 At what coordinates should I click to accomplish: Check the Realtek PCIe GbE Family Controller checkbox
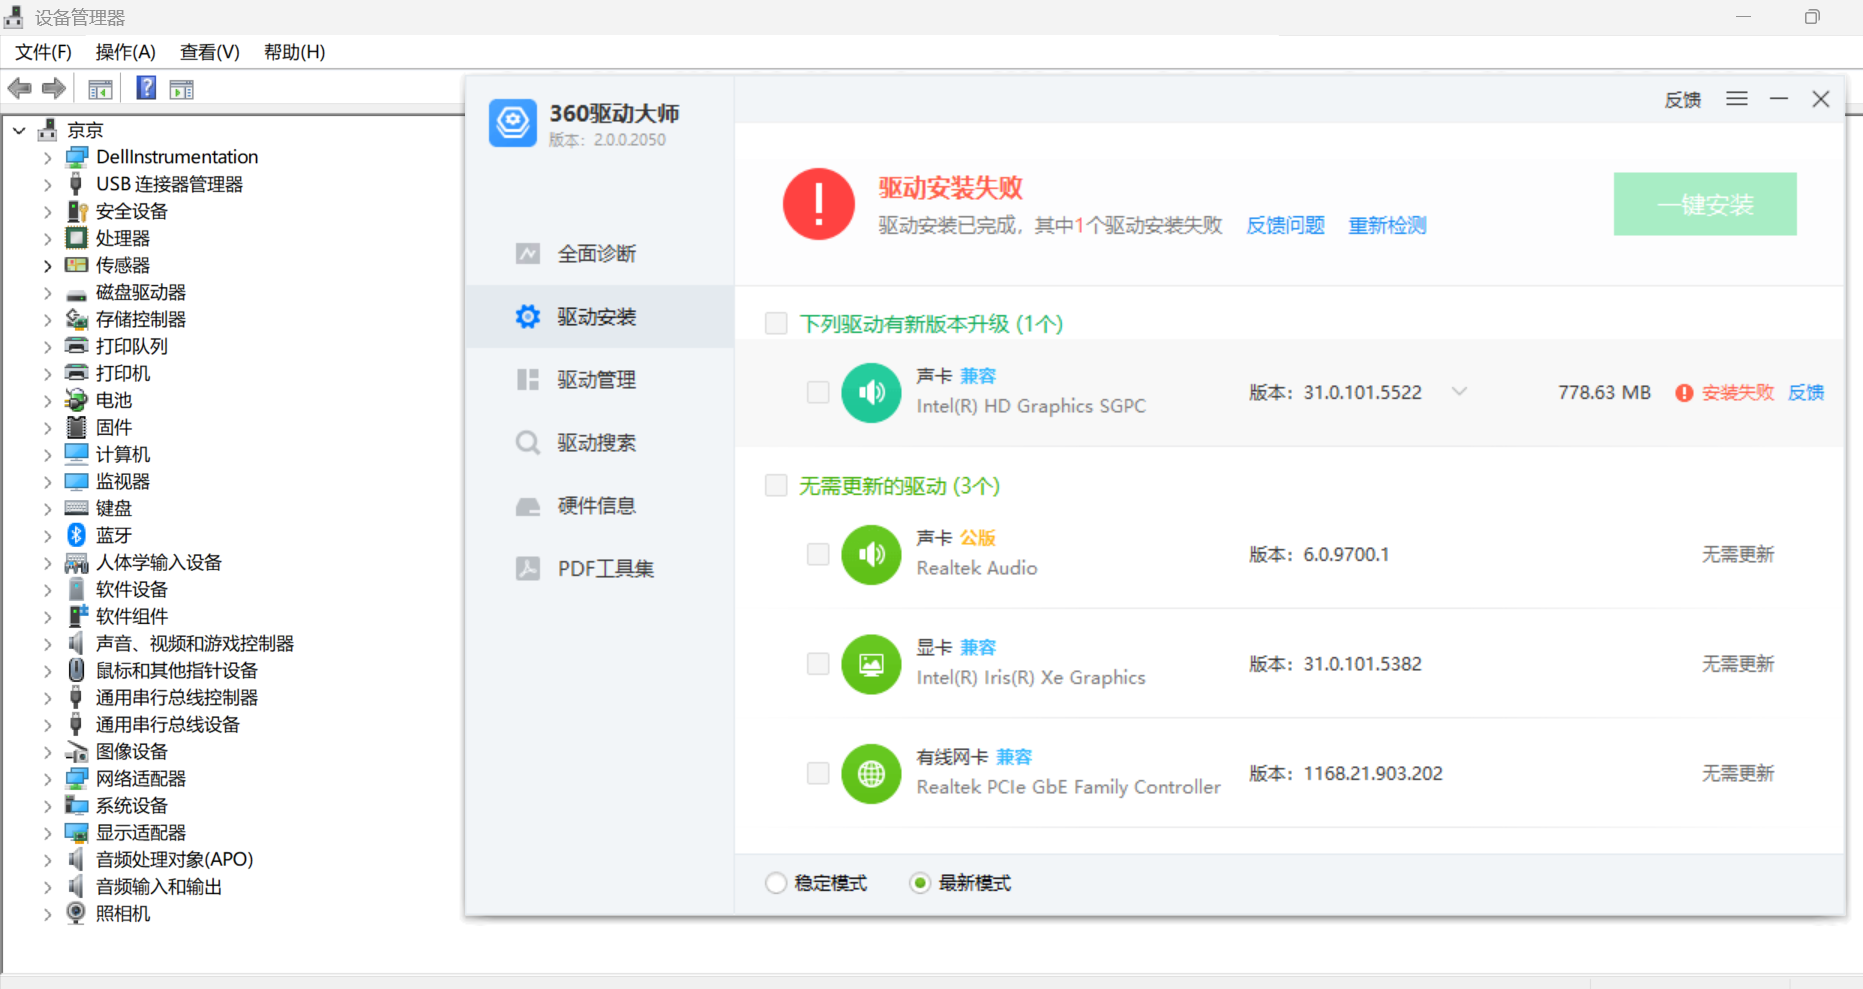tap(818, 773)
